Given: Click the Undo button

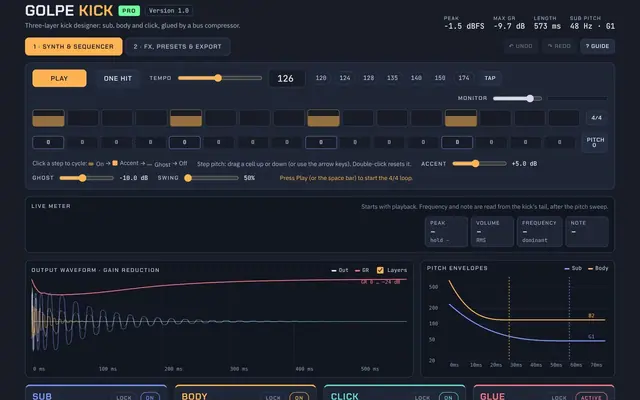Looking at the screenshot, I should click(x=520, y=46).
